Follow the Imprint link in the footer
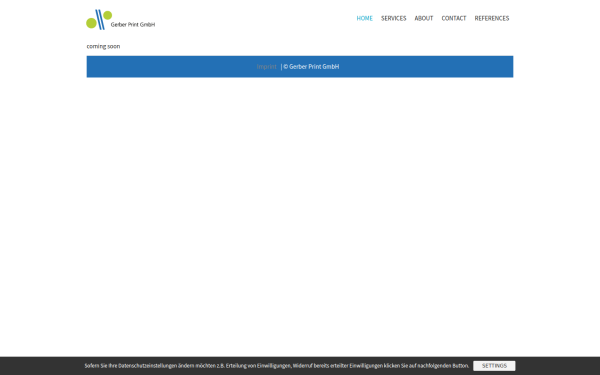 [266, 67]
